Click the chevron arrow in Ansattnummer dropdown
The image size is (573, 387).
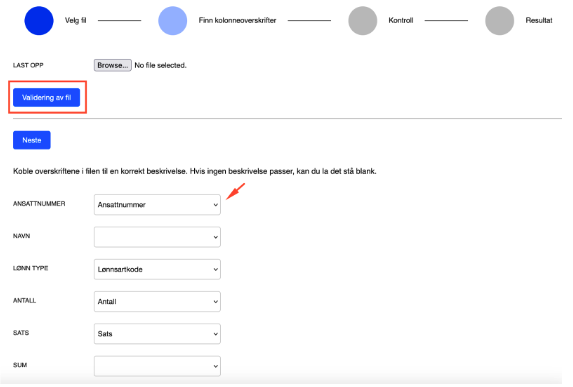(x=216, y=205)
